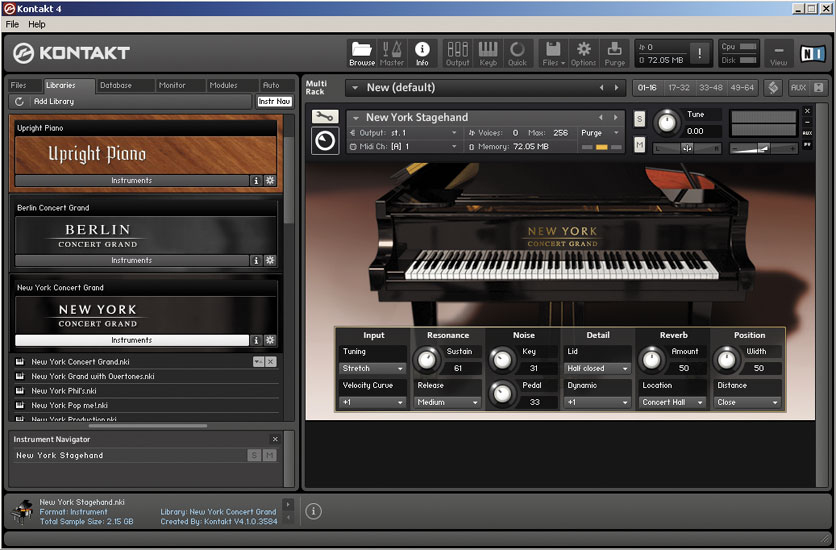
Task: Click the instrument volume slider
Action: click(764, 149)
